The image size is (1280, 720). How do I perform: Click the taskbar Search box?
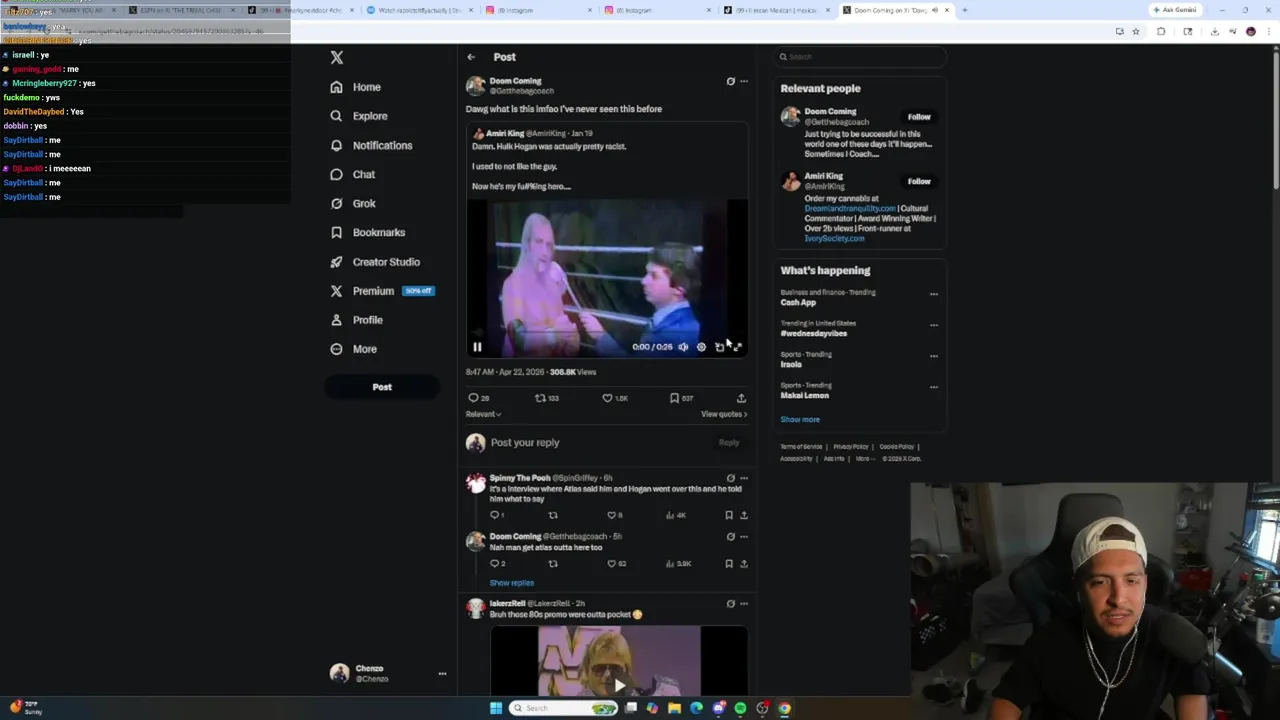(564, 708)
